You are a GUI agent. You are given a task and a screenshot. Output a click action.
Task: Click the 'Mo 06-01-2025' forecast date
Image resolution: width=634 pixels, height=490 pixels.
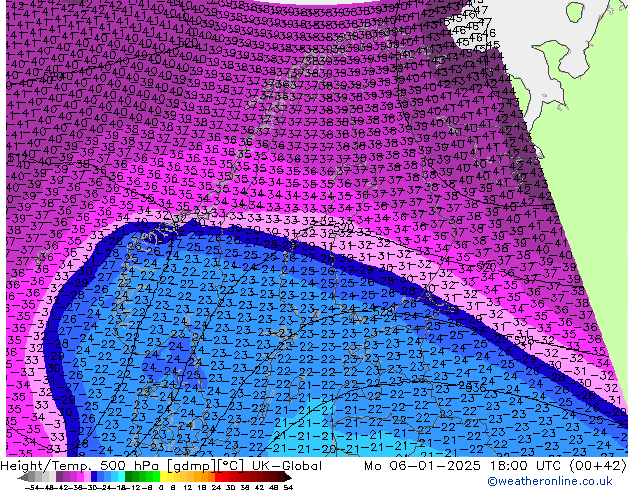coord(423,466)
